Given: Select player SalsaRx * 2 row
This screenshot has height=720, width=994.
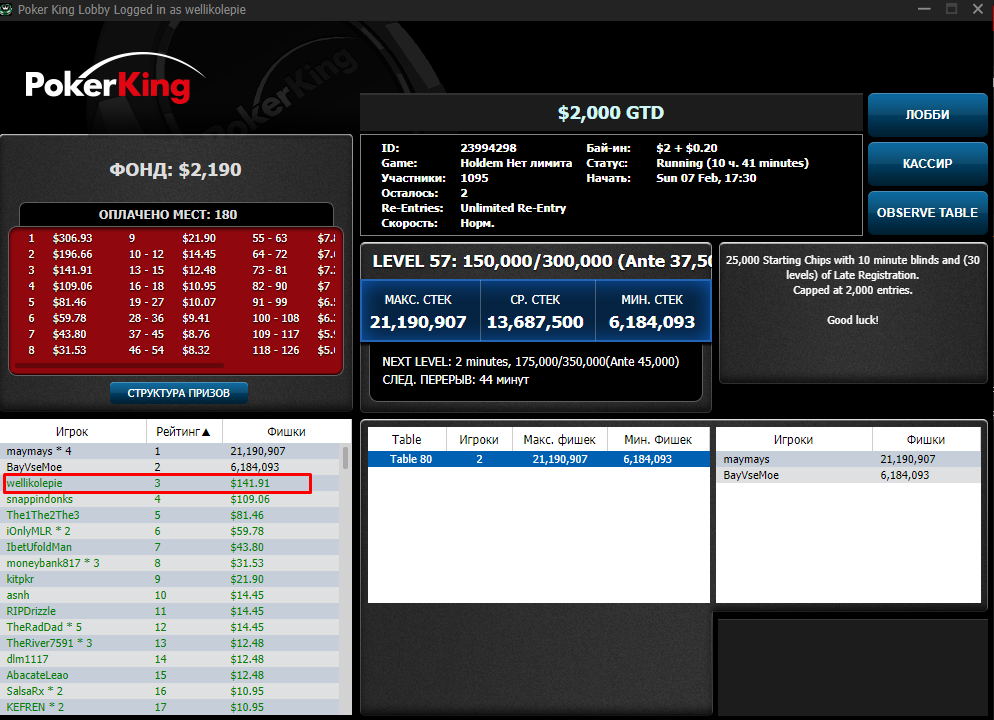Looking at the screenshot, I should (x=170, y=691).
